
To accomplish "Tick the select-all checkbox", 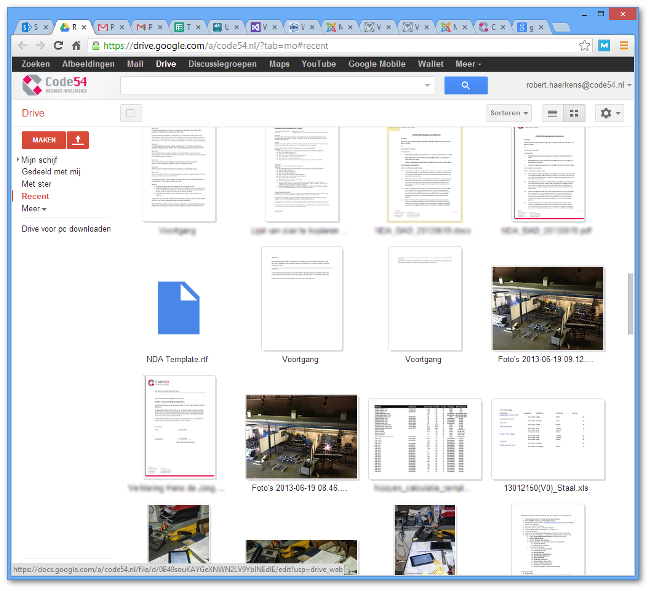I will coord(131,113).
